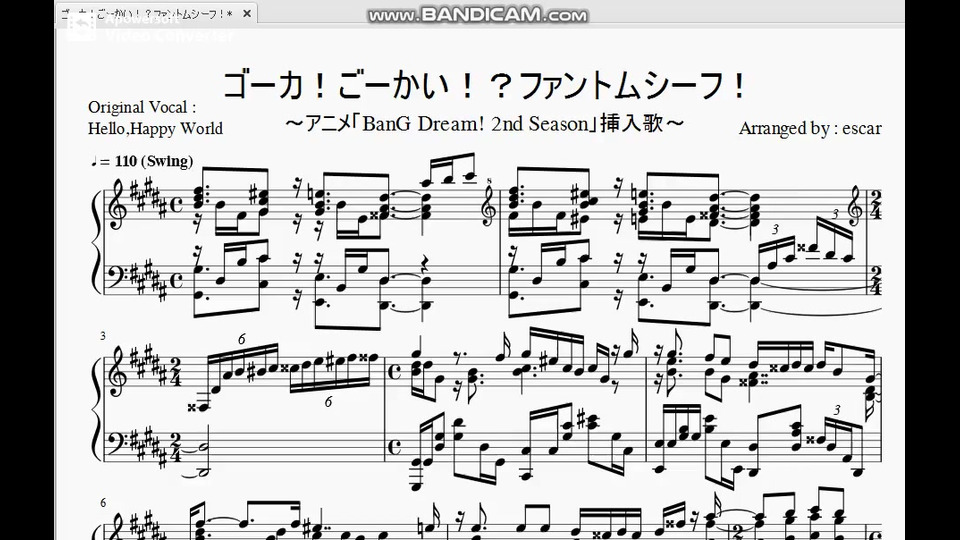Select the tempo marking 110 (Swing)

point(142,161)
